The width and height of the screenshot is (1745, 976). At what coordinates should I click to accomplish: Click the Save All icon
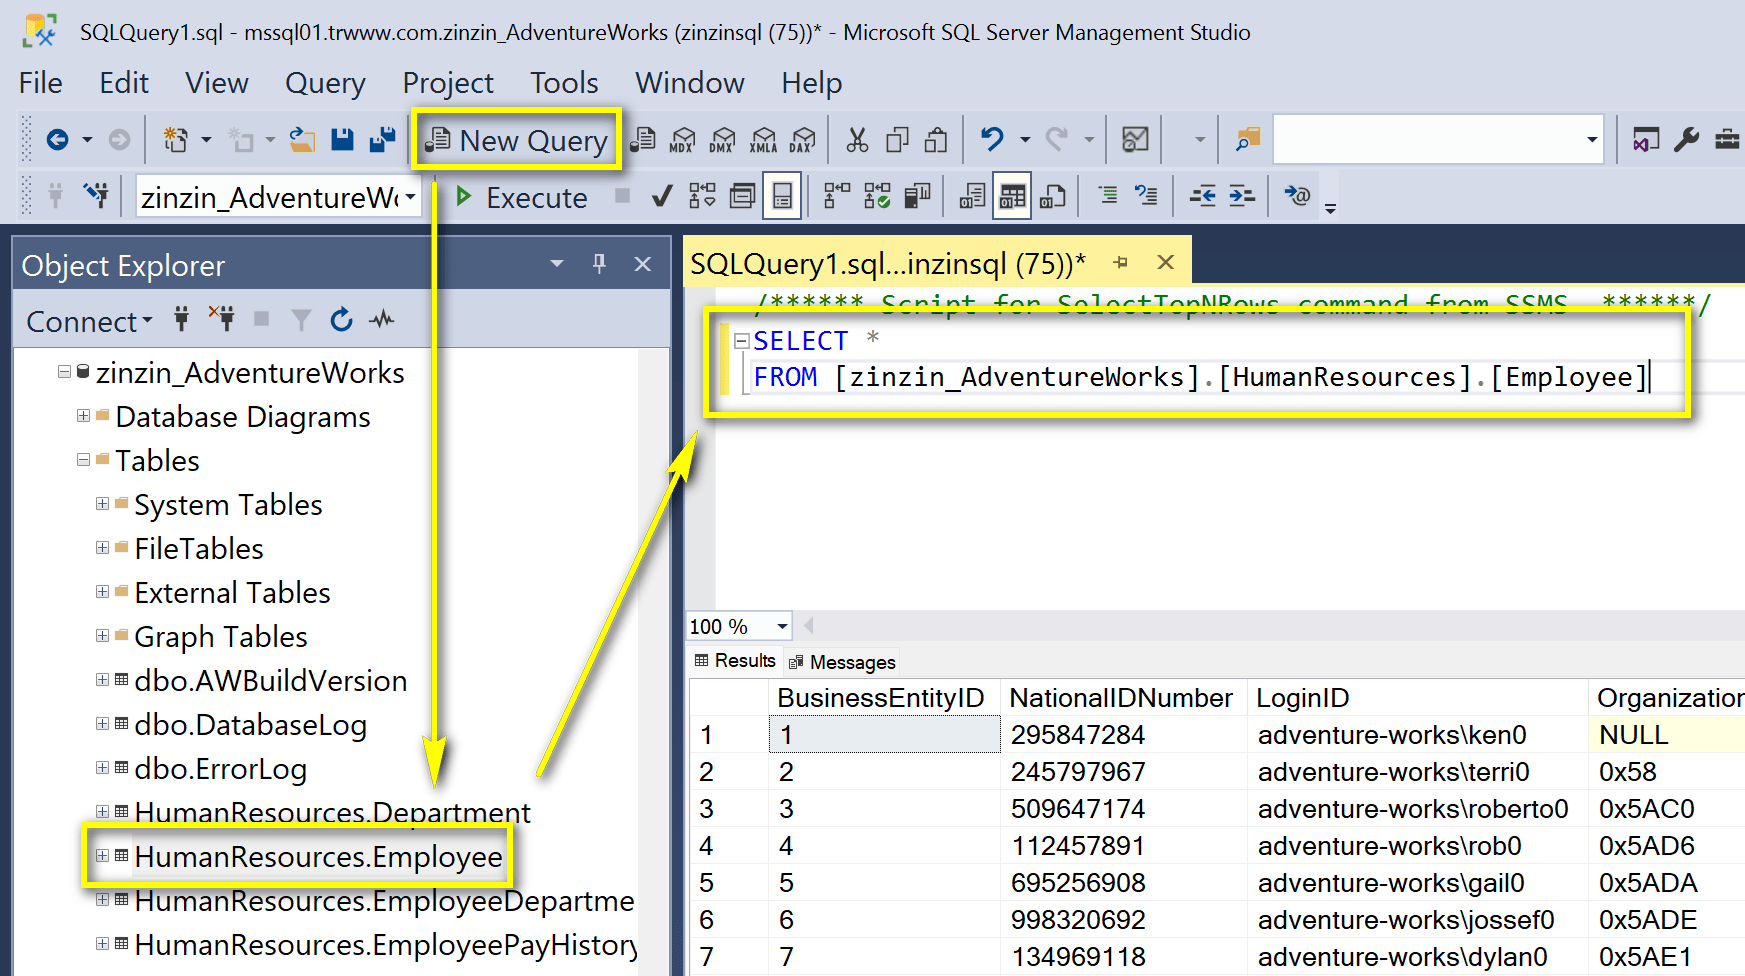click(382, 140)
